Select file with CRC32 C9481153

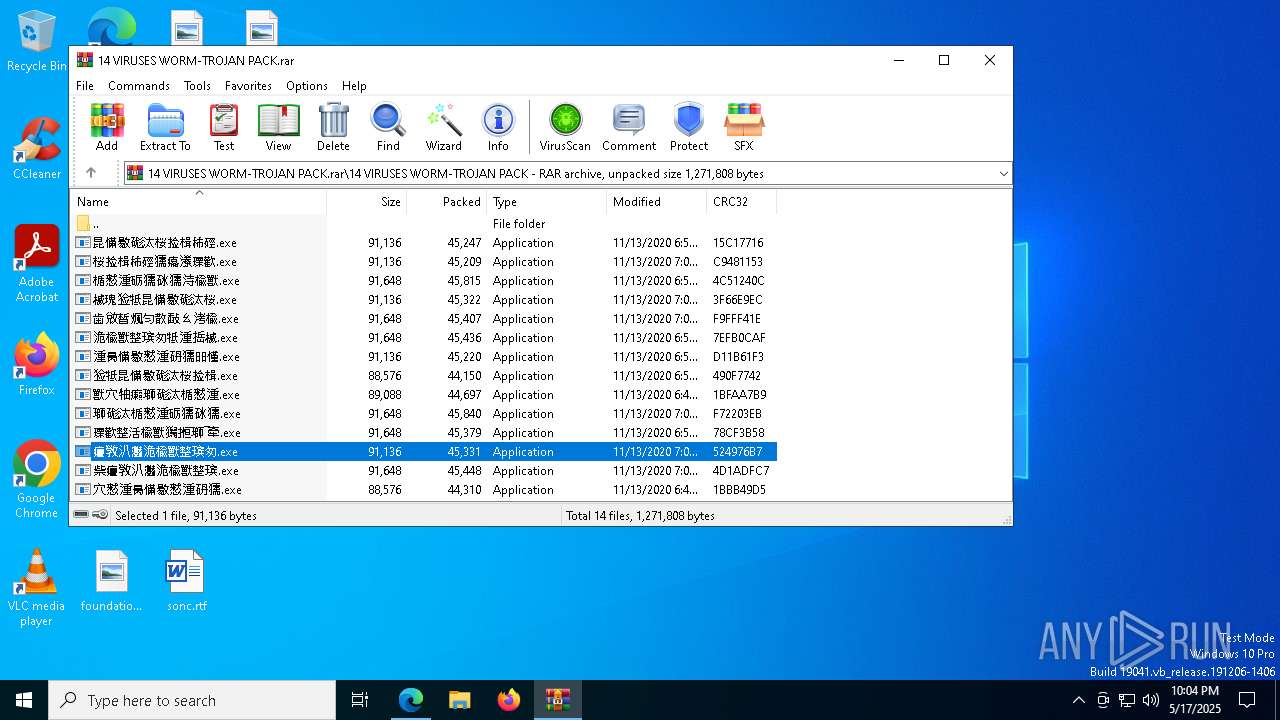point(424,262)
